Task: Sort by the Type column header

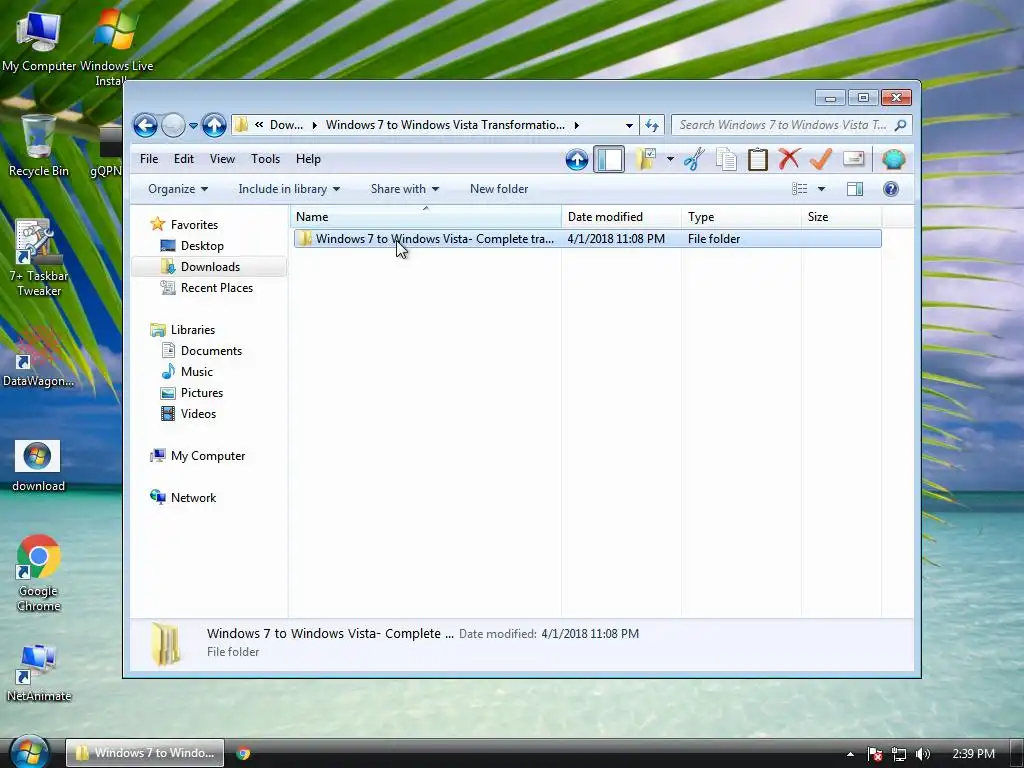Action: point(741,217)
